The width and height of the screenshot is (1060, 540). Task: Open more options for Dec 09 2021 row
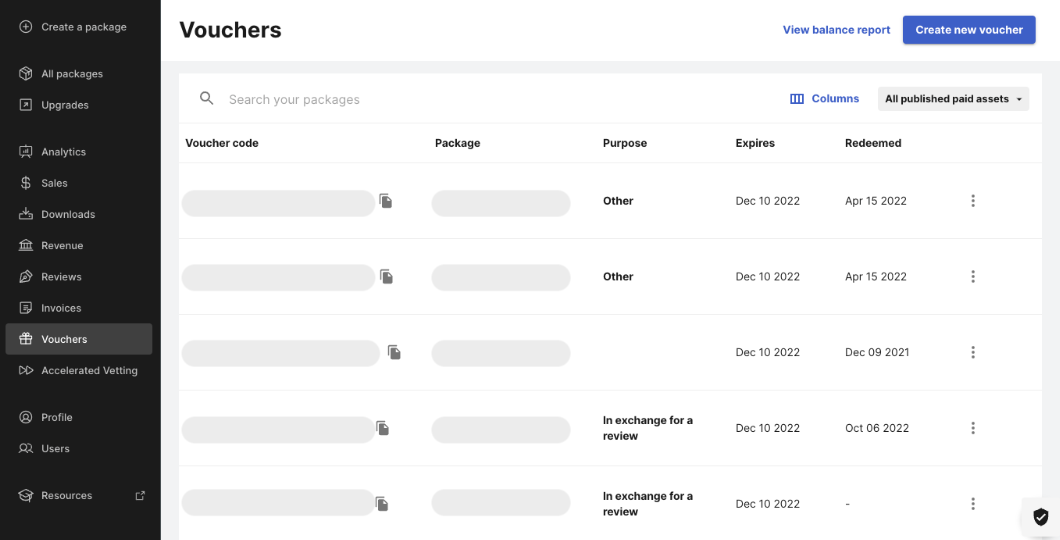[973, 352]
